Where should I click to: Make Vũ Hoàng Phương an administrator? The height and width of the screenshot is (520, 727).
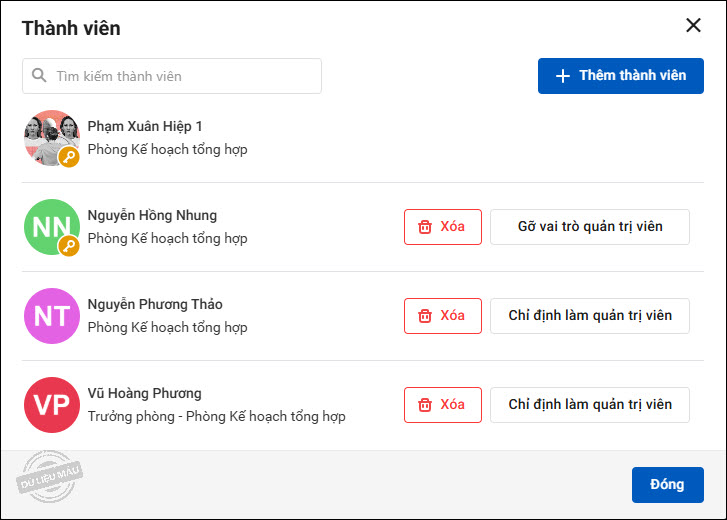pos(589,405)
